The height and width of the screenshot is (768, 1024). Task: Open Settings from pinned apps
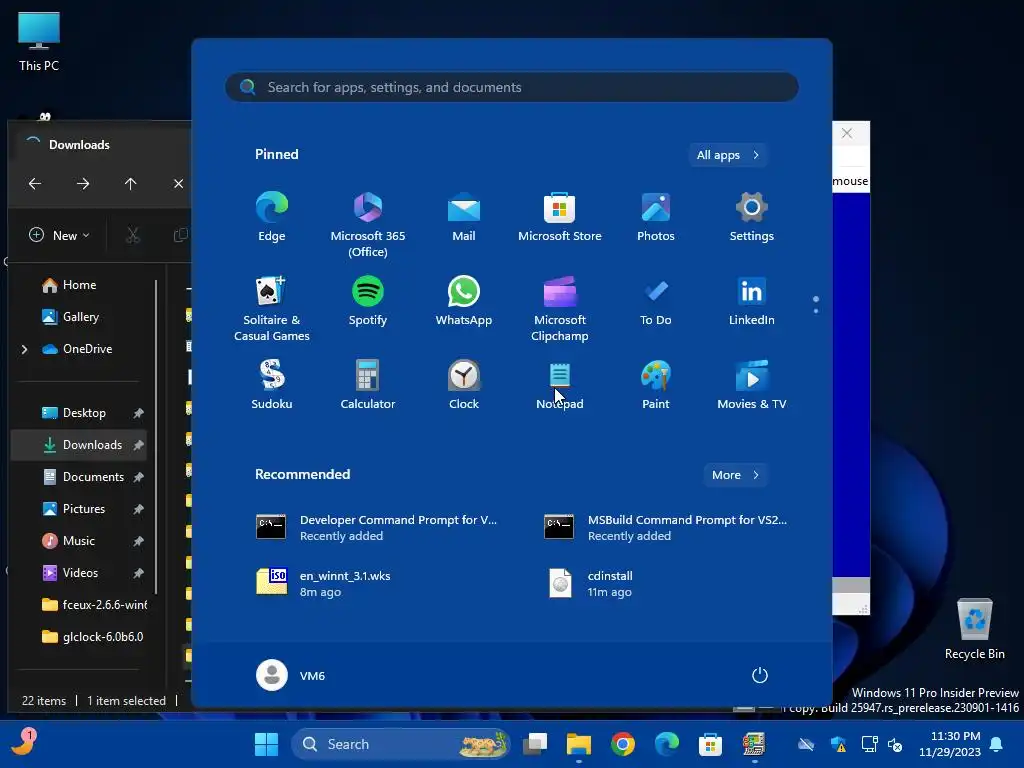[752, 217]
